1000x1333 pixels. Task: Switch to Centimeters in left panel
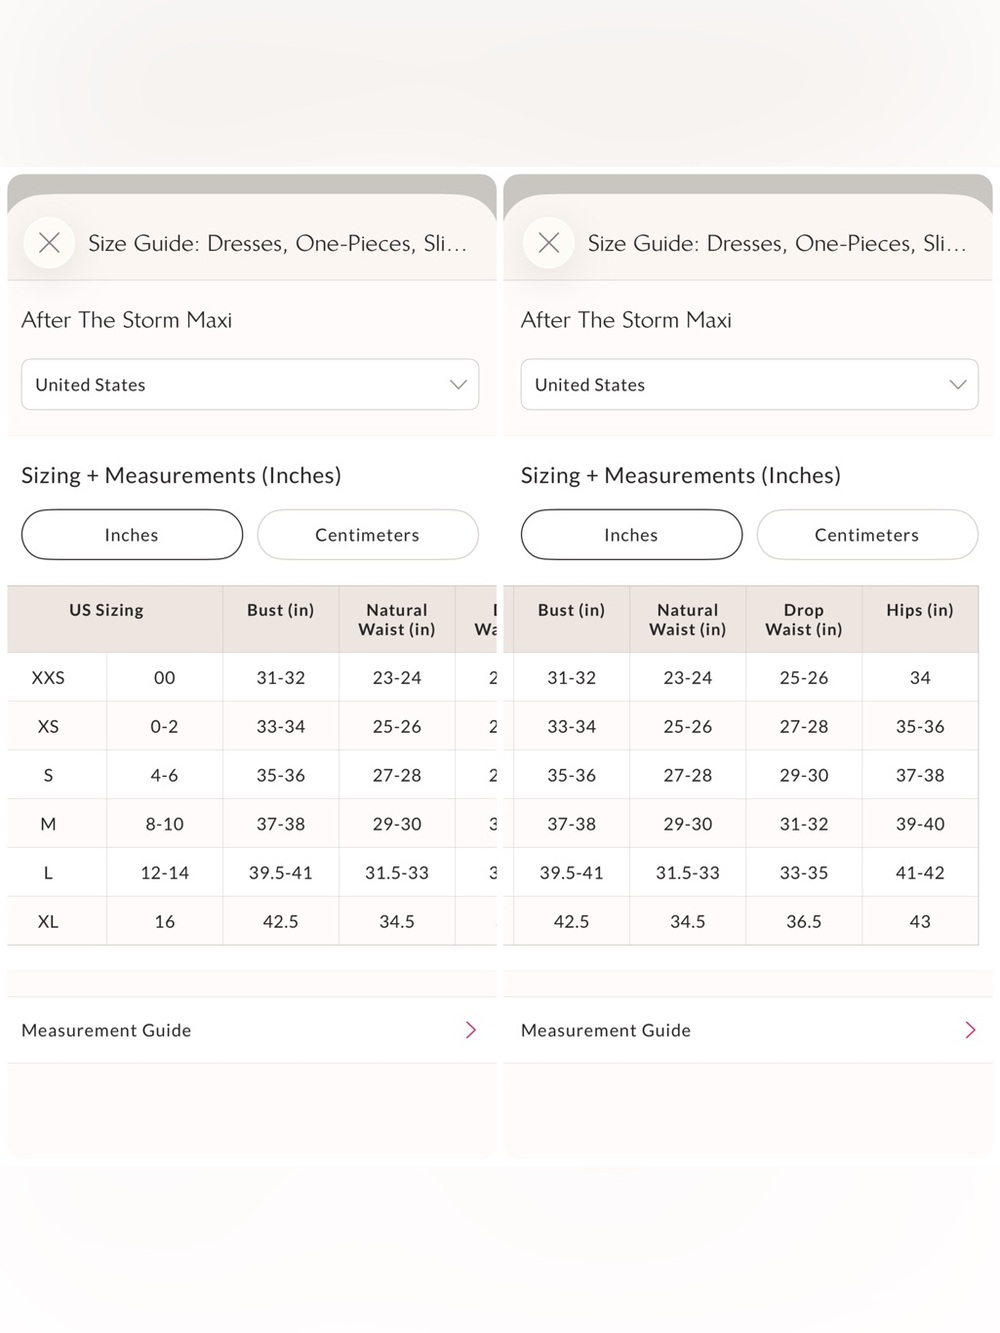[x=368, y=535]
